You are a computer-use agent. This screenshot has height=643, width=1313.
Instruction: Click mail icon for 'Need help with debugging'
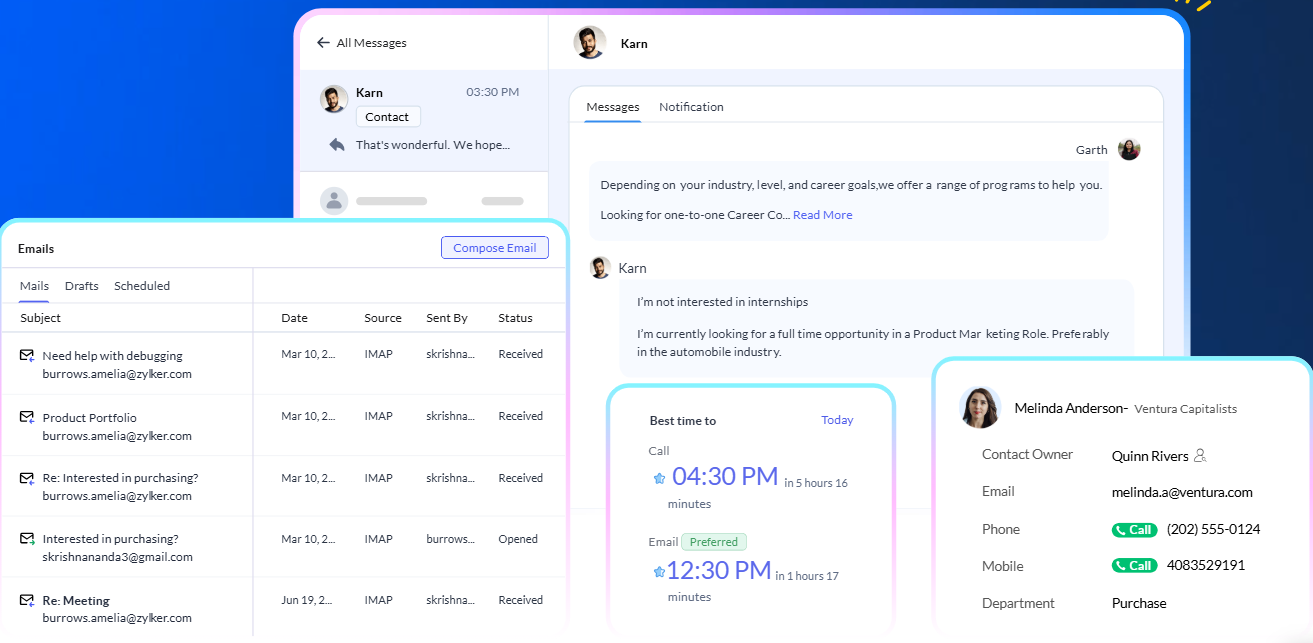27,355
